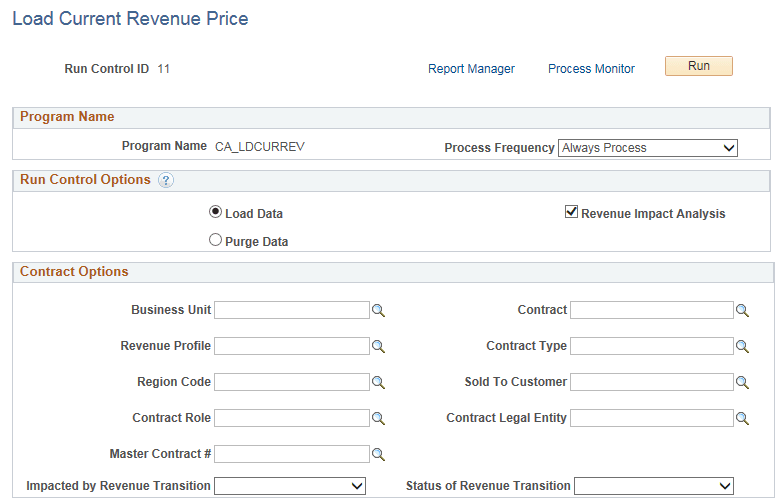Click into the Region Code input field
The height and width of the screenshot is (503, 781).
click(292, 382)
